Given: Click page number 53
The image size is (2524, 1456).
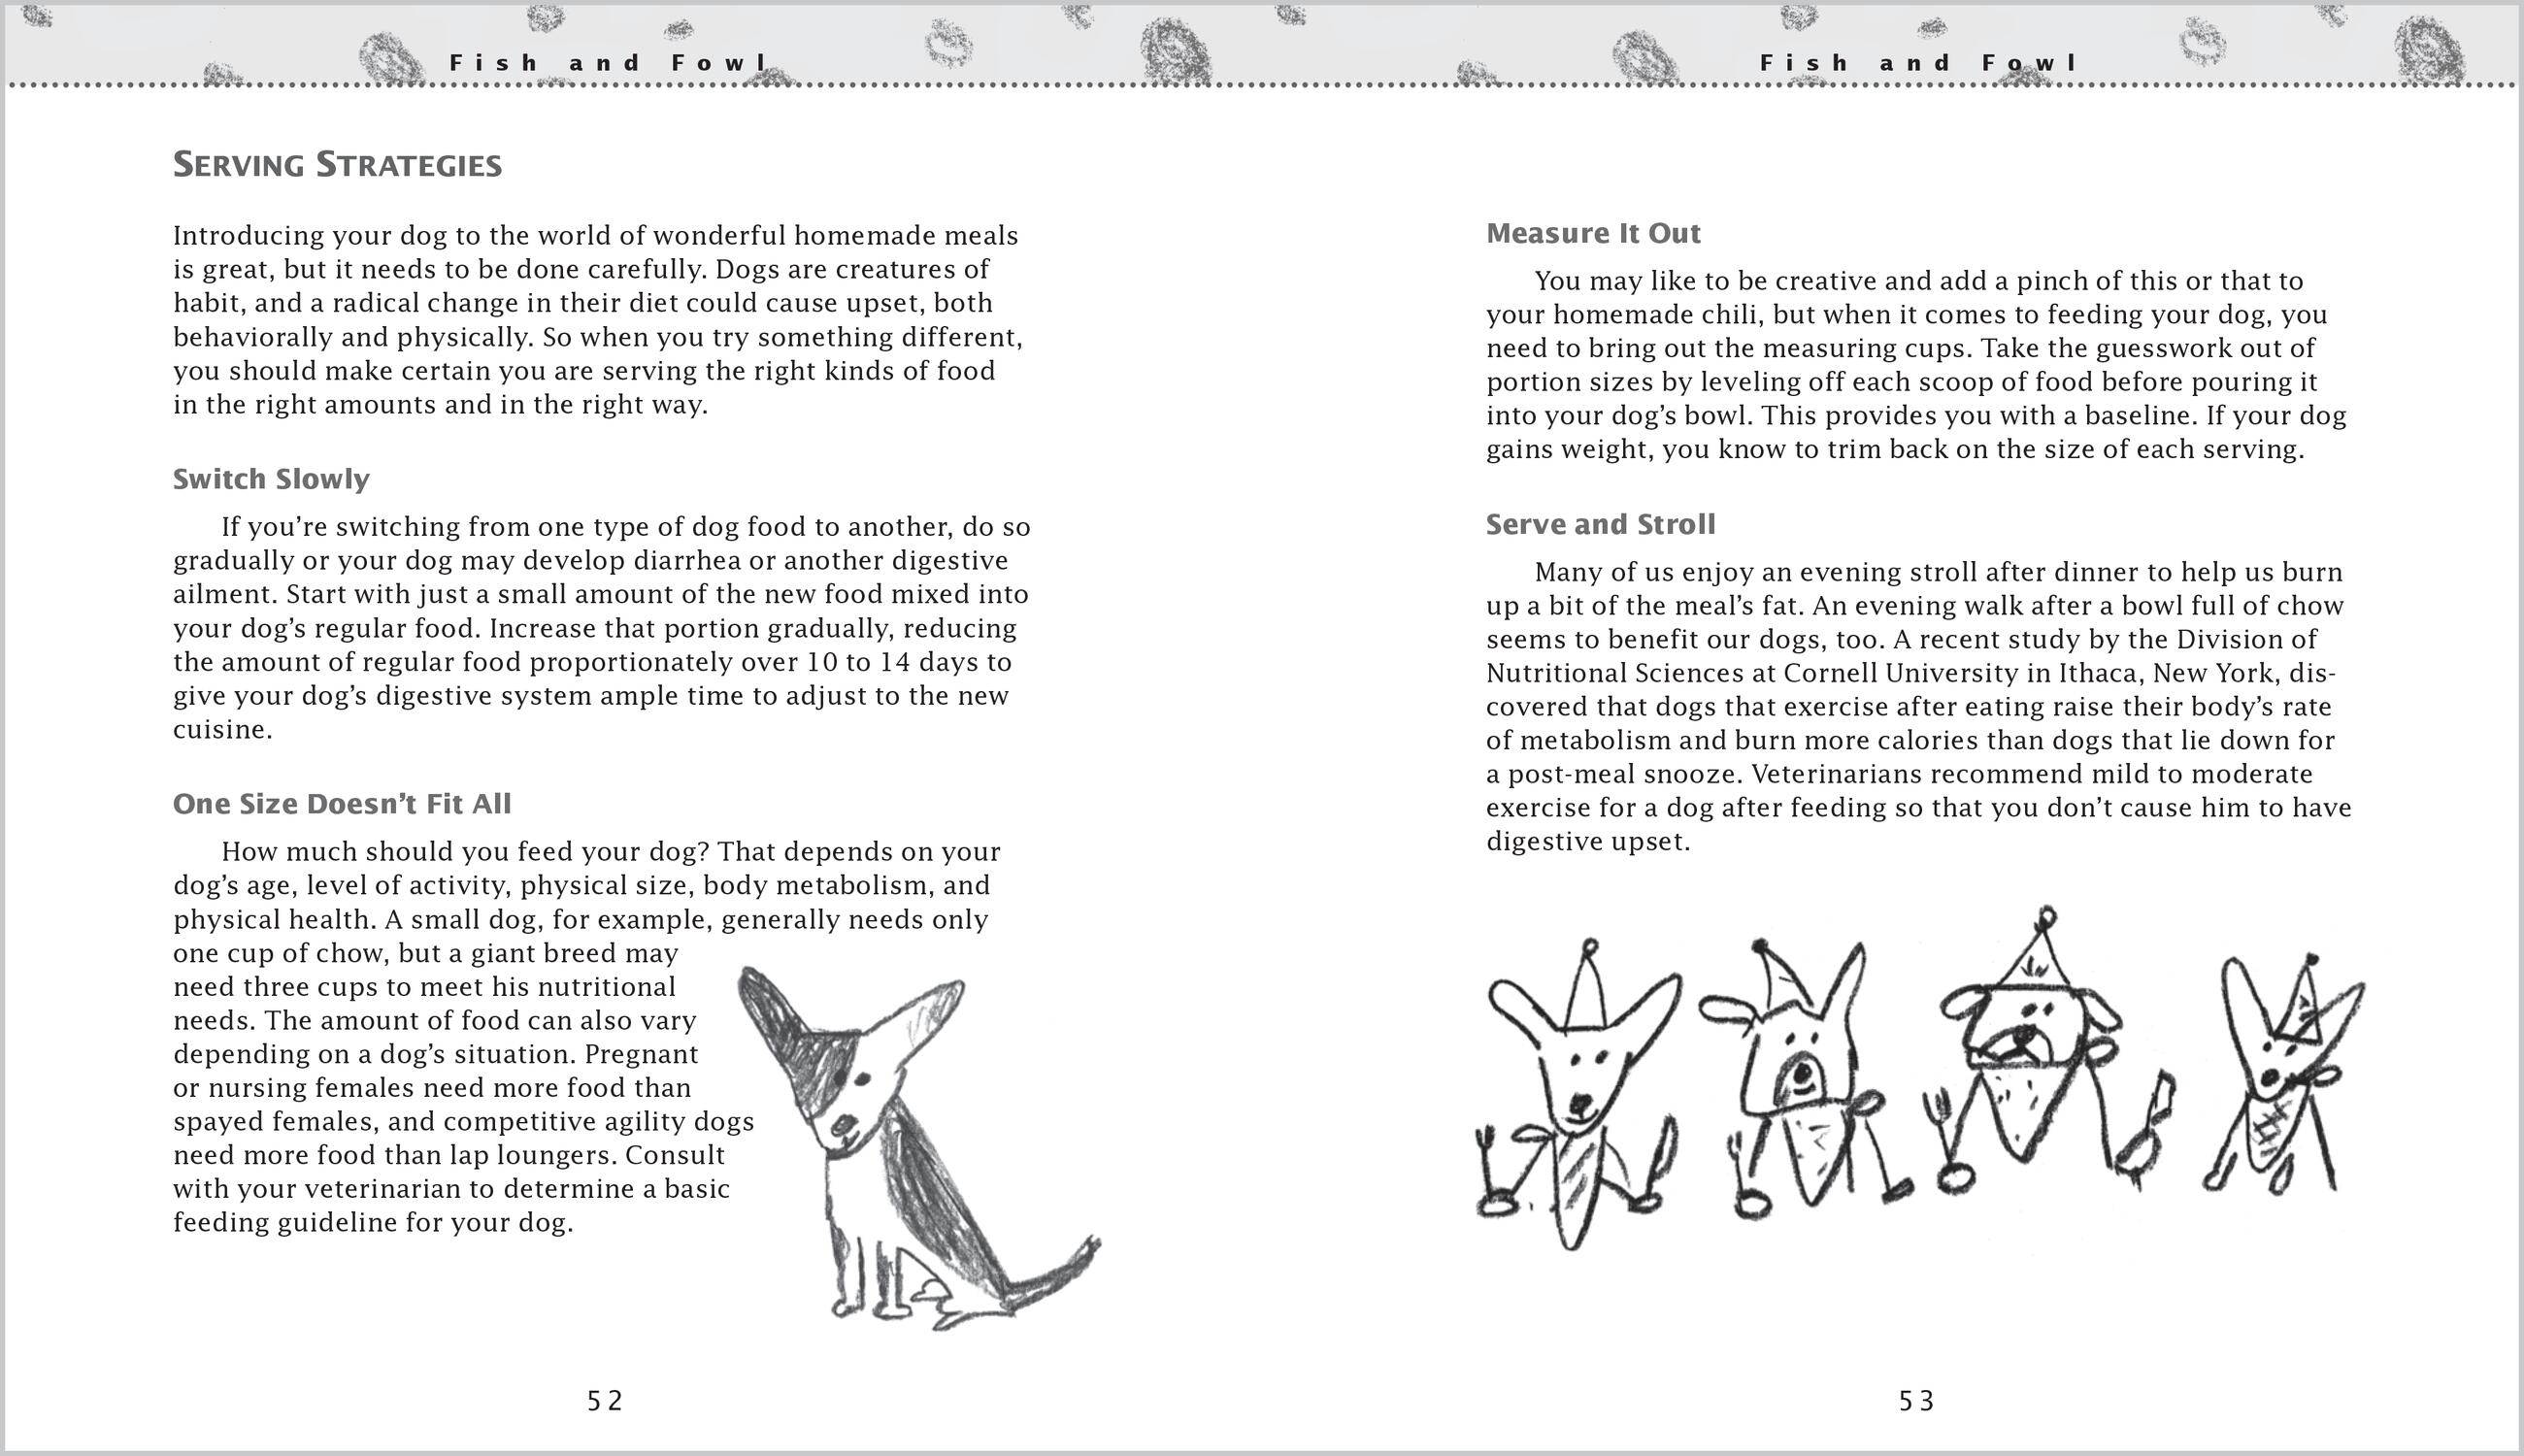Looking at the screenshot, I should tap(1916, 1401).
